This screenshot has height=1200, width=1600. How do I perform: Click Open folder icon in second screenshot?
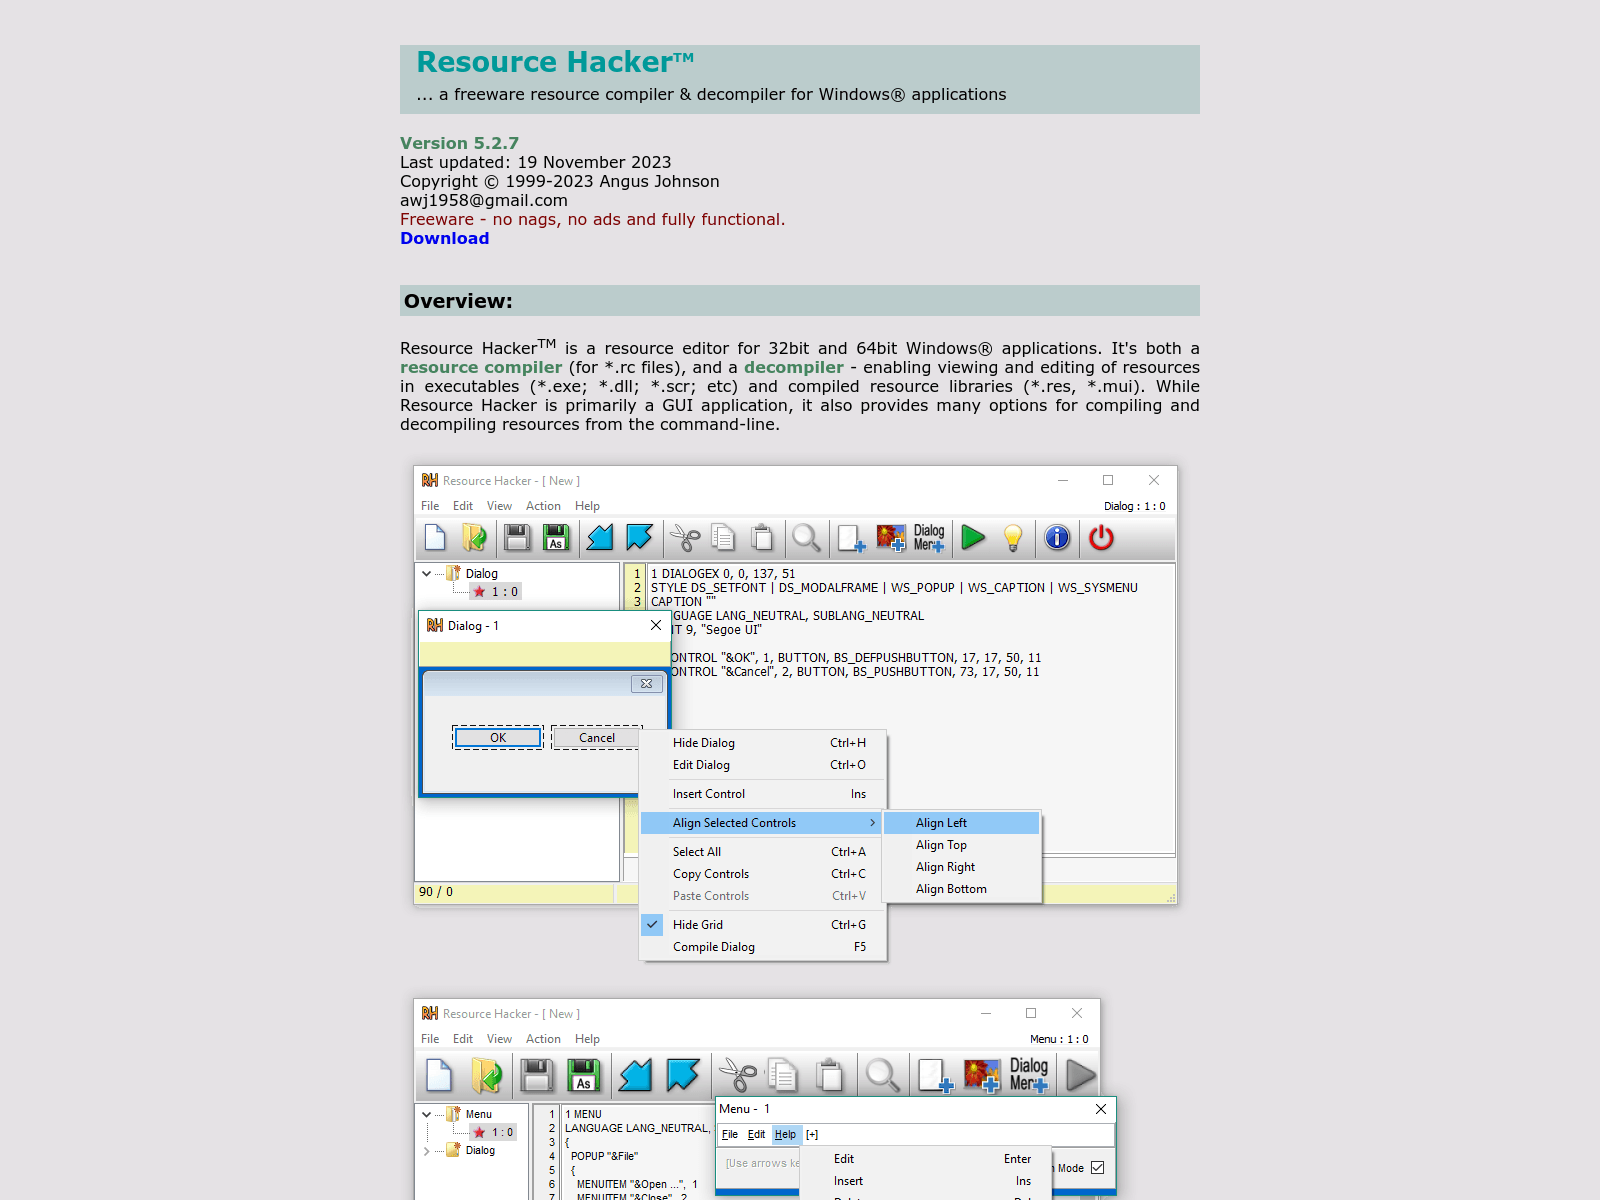pyautogui.click(x=487, y=1076)
